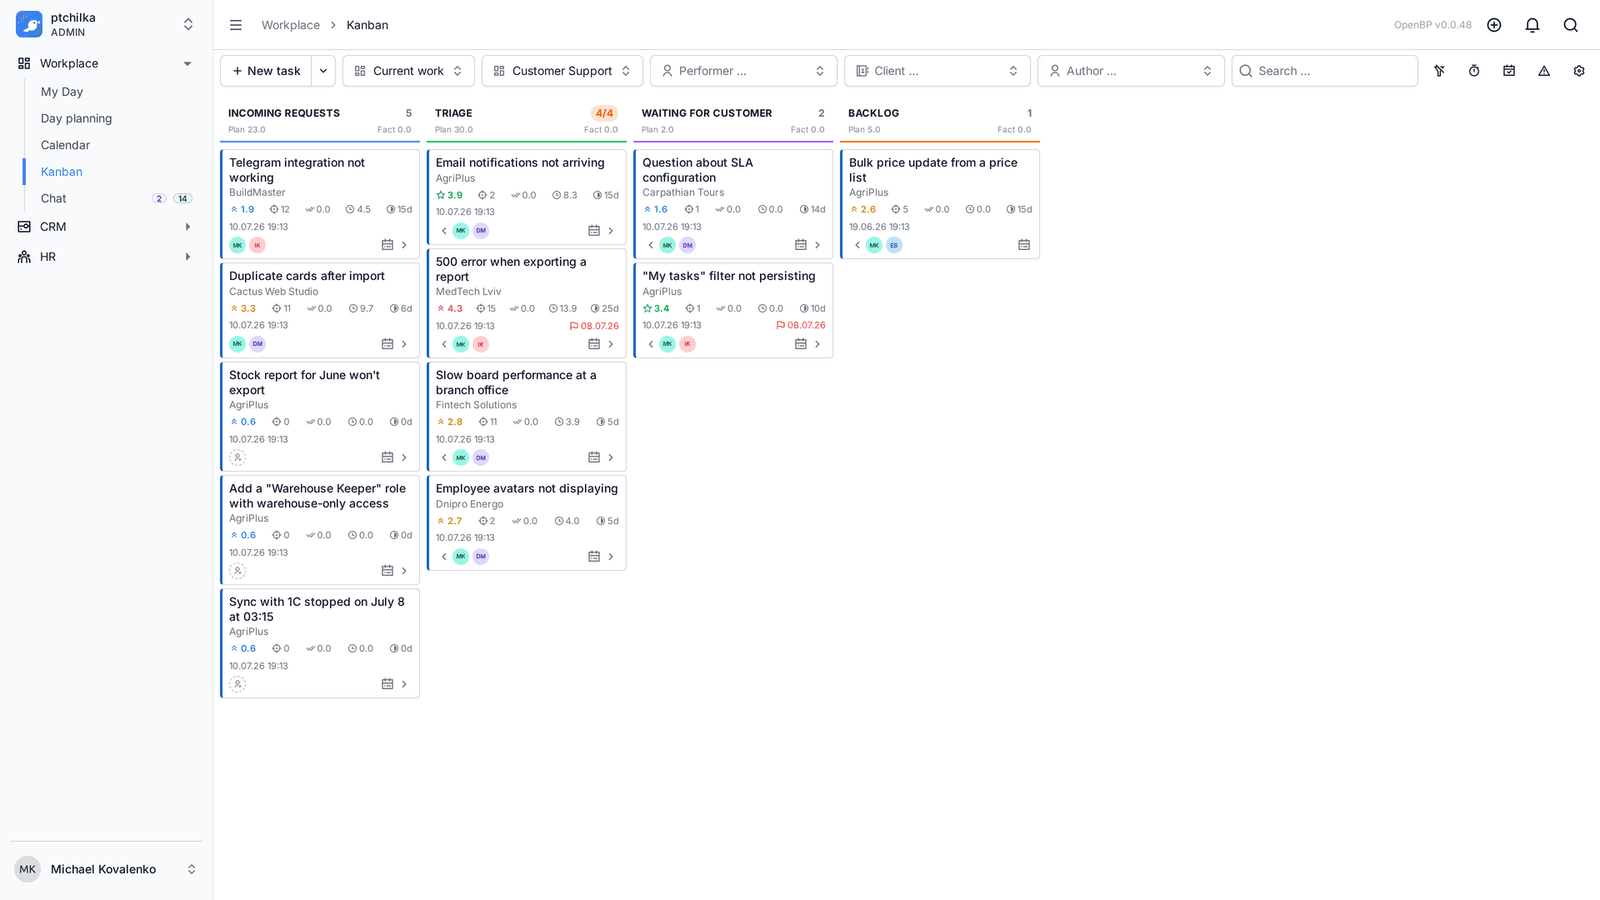The height and width of the screenshot is (900, 1600).
Task: Click Chat unread badge 14
Action: tap(183, 199)
